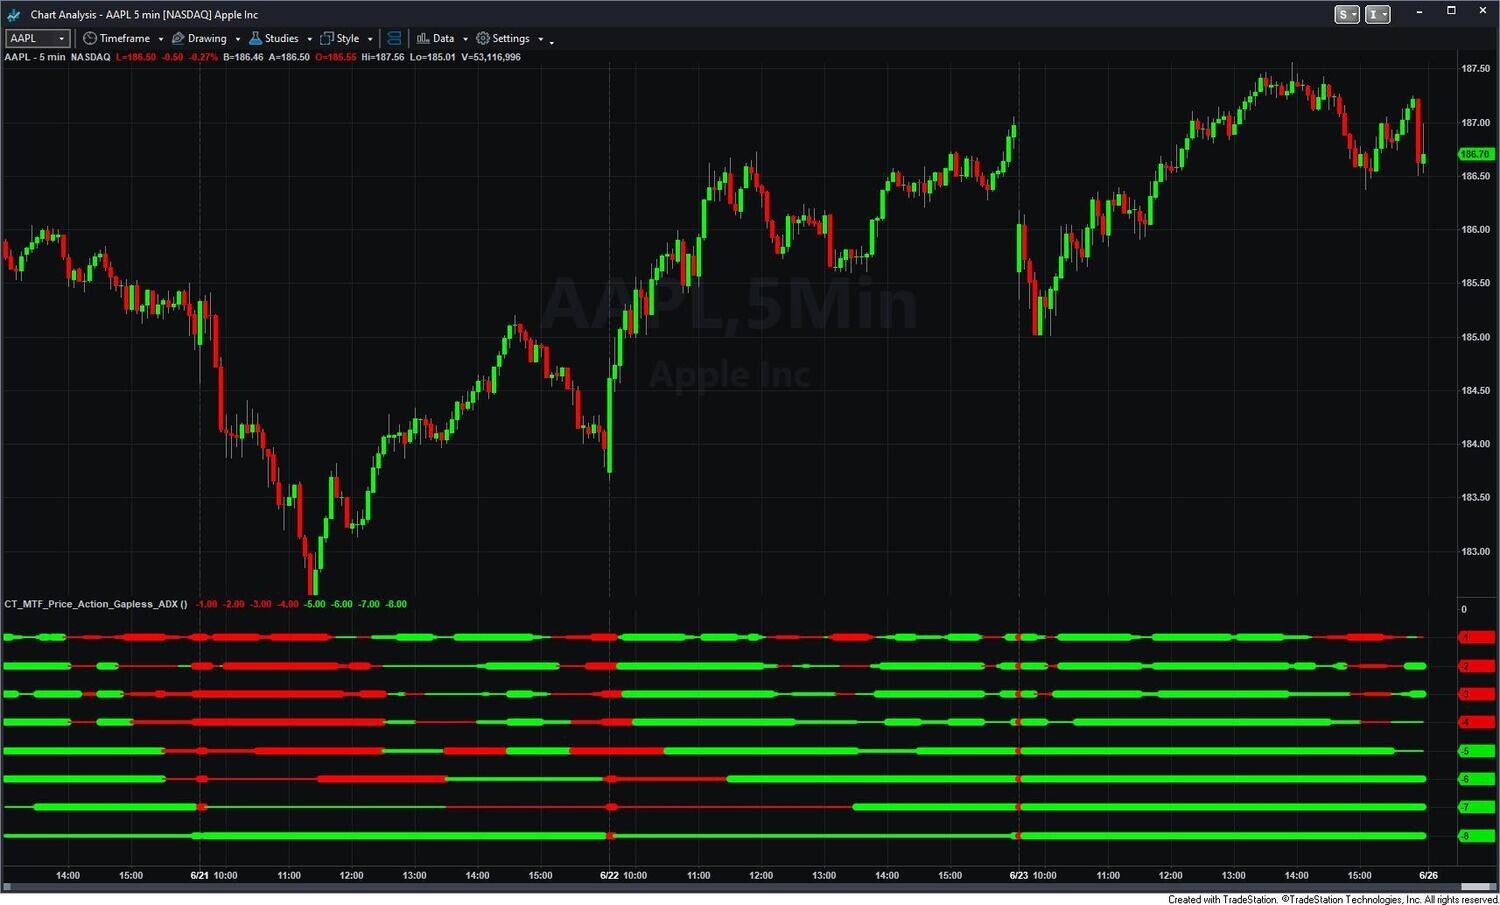This screenshot has width=1500, height=905.
Task: Click the blue stacked-panels toolbar icon
Action: click(x=394, y=38)
